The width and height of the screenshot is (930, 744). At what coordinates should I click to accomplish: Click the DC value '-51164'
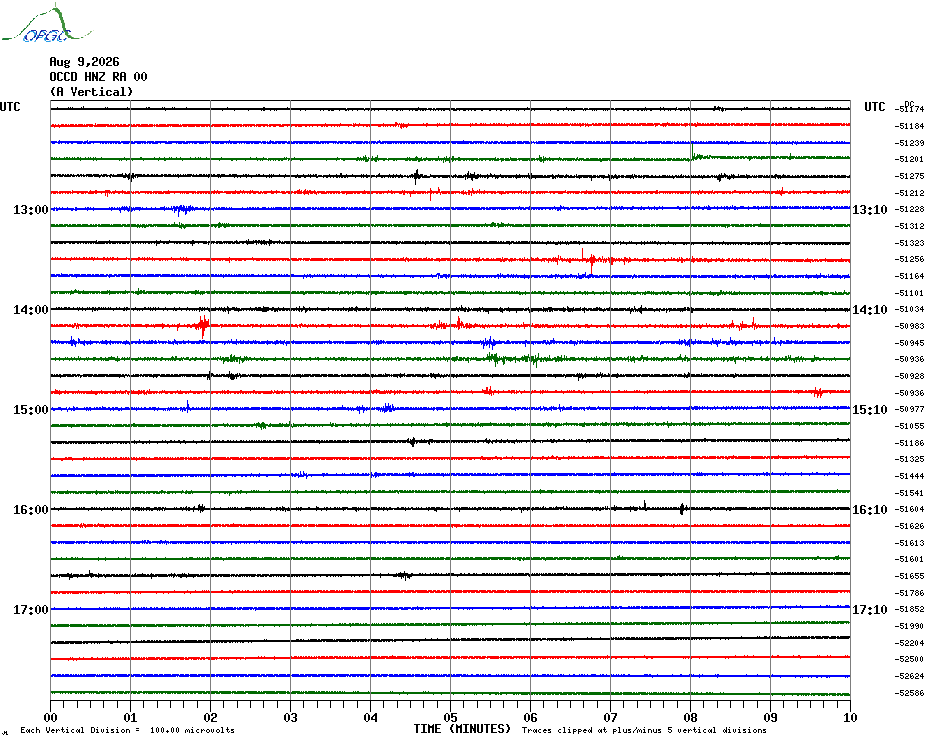point(910,276)
